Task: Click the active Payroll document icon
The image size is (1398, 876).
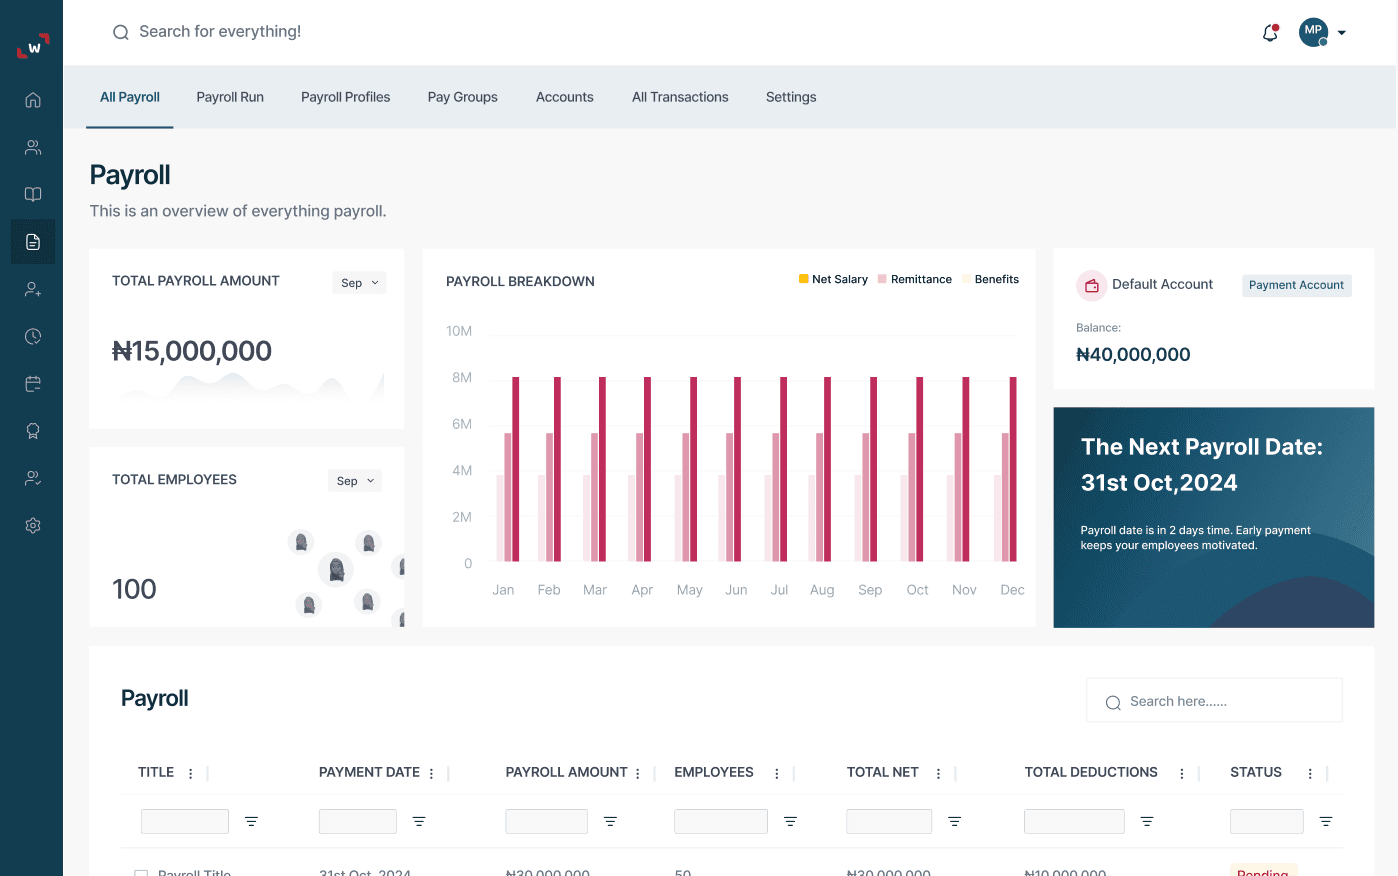Action: (33, 241)
